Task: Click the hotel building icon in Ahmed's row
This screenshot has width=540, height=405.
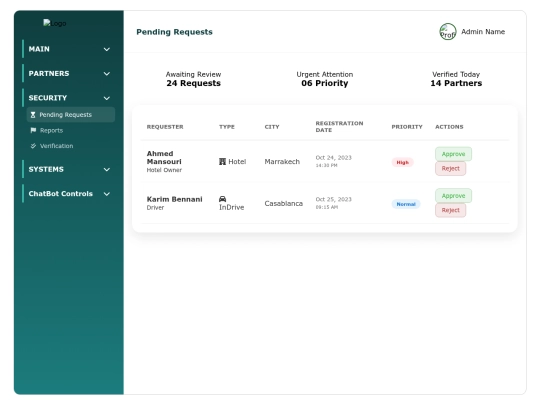Action: [222, 162]
